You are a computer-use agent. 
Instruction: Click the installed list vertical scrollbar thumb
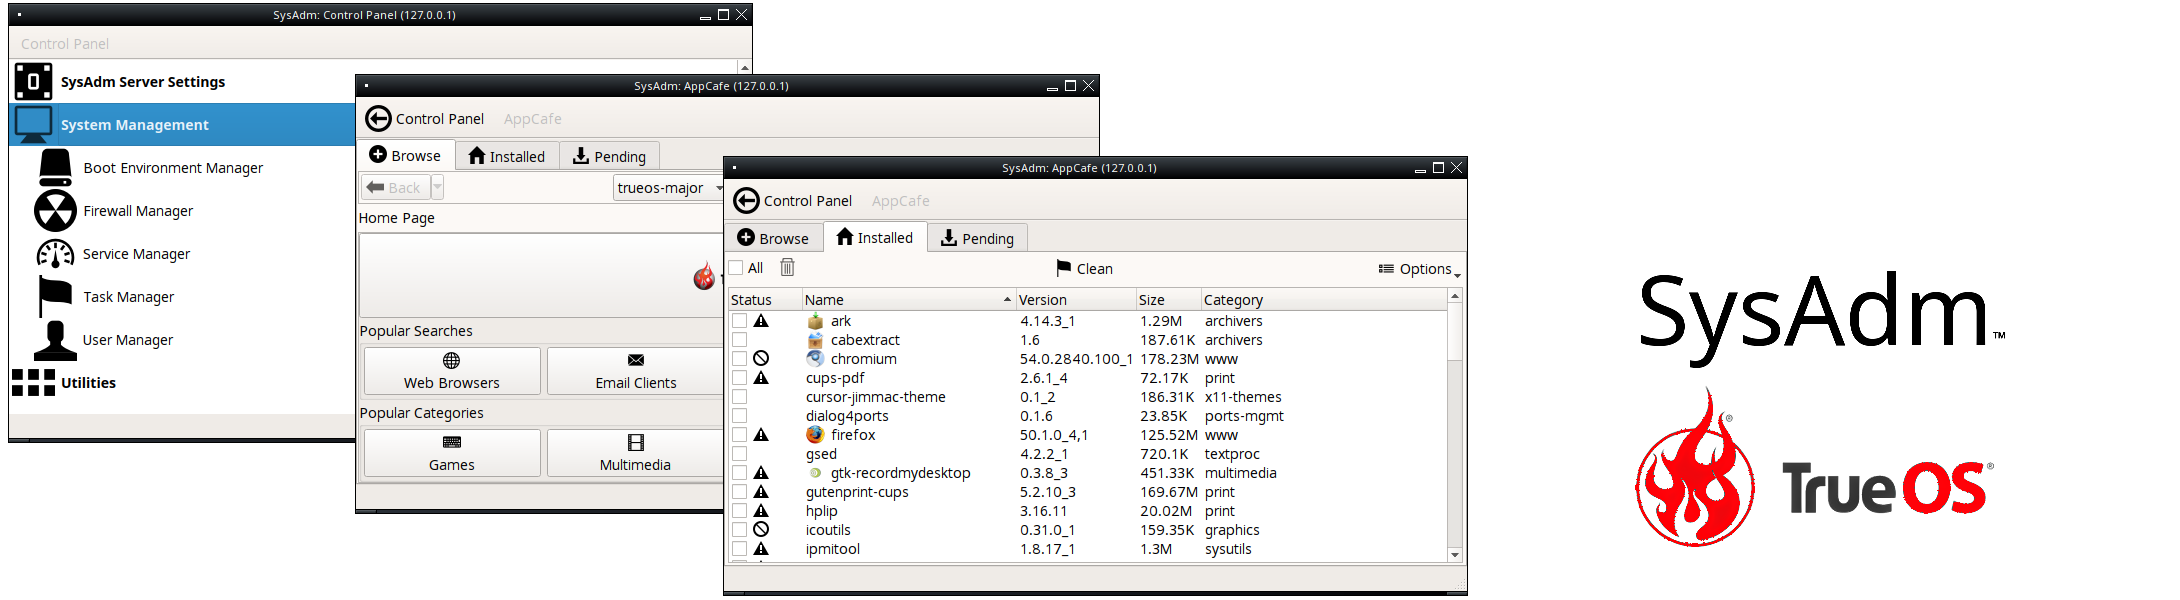1455,333
